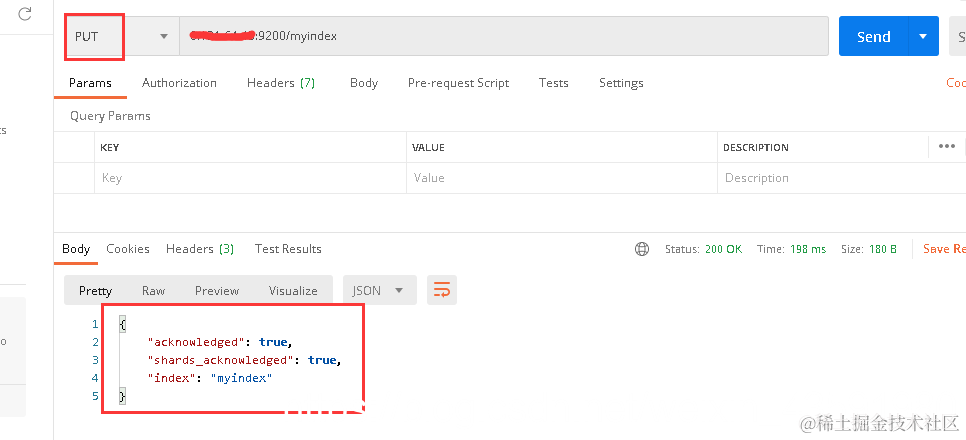Viewport: 966px width, 440px height.
Task: Open the request Headers (7) tab
Action: (x=281, y=83)
